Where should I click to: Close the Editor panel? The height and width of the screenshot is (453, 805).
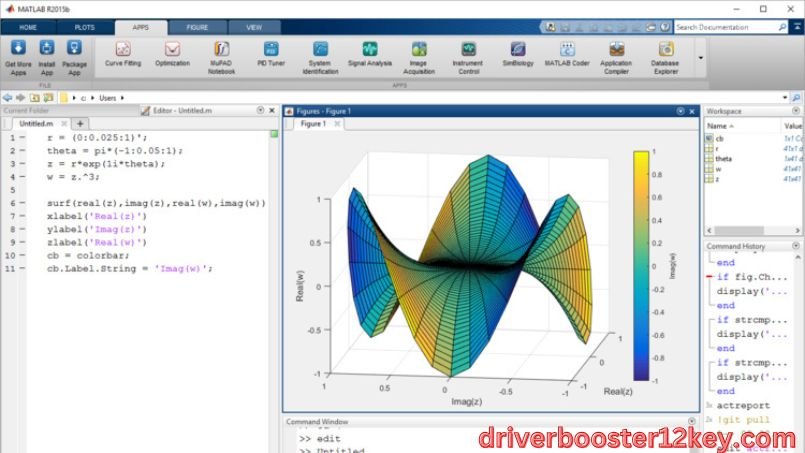point(272,110)
